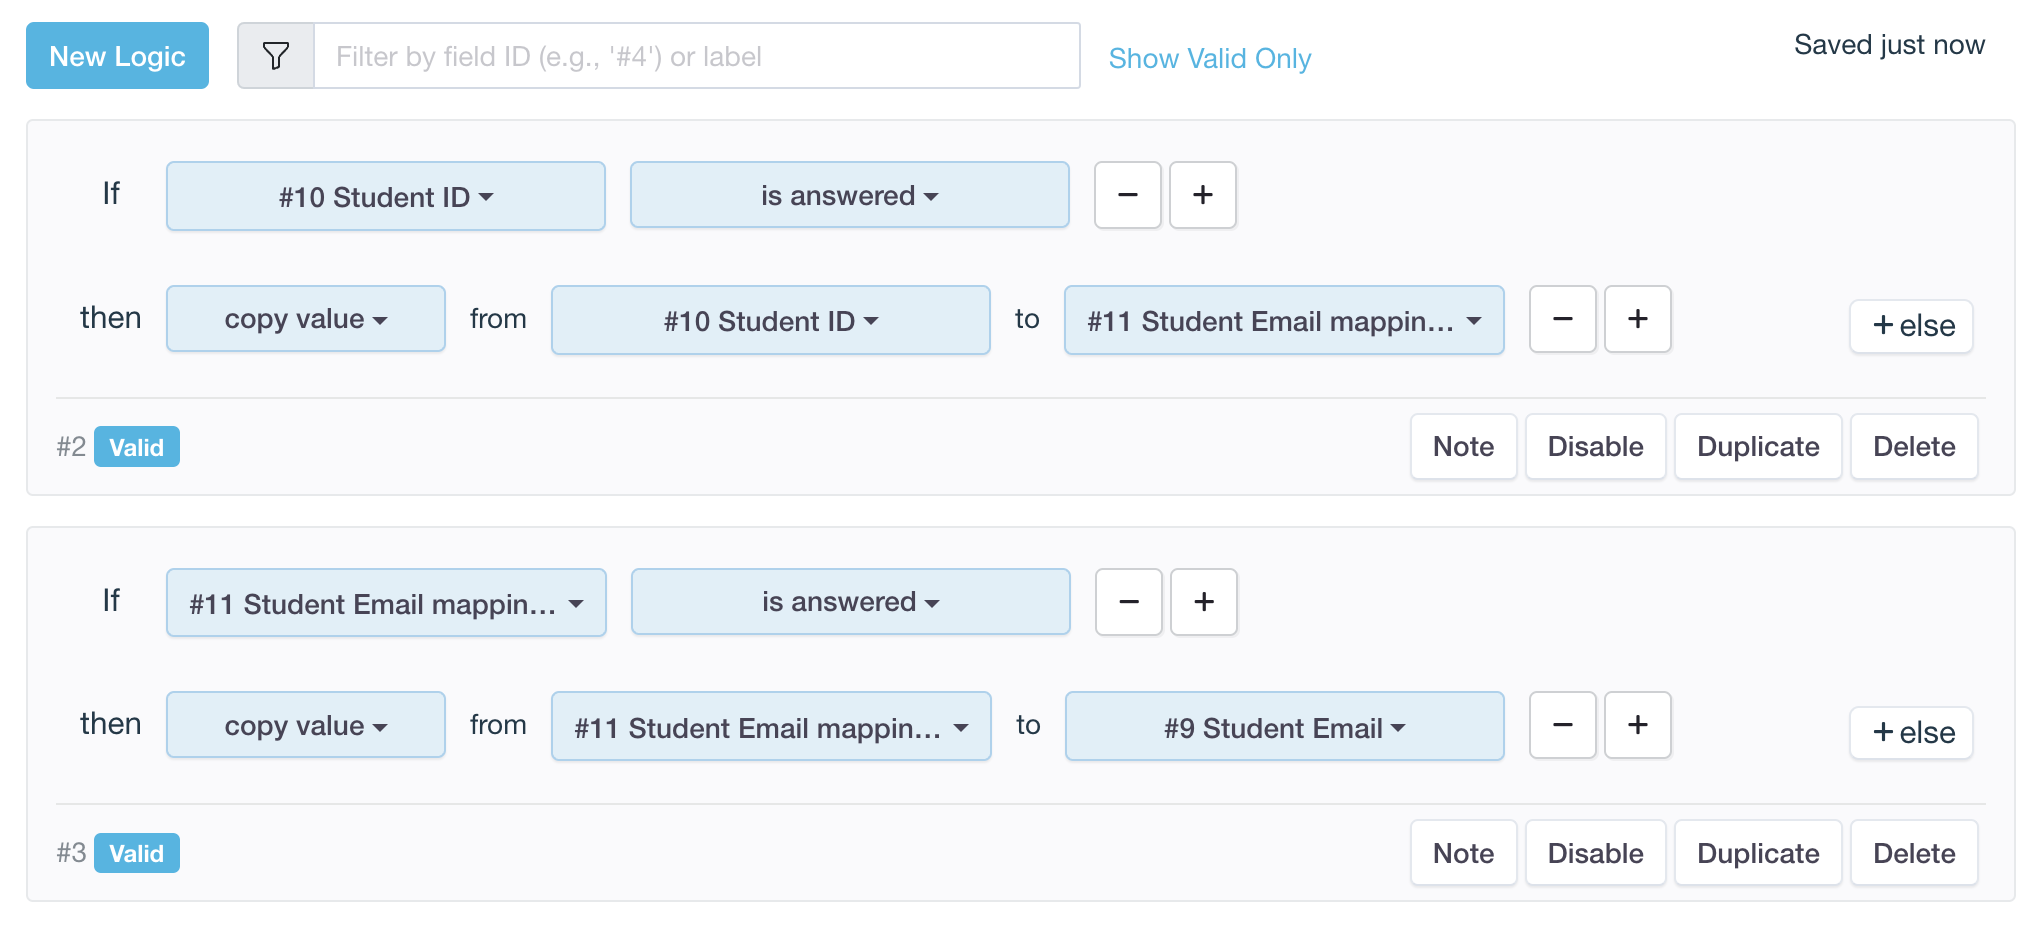Open the #10 Student ID condition field dropdown
Viewport: 2038px width, 930px height.
click(385, 196)
